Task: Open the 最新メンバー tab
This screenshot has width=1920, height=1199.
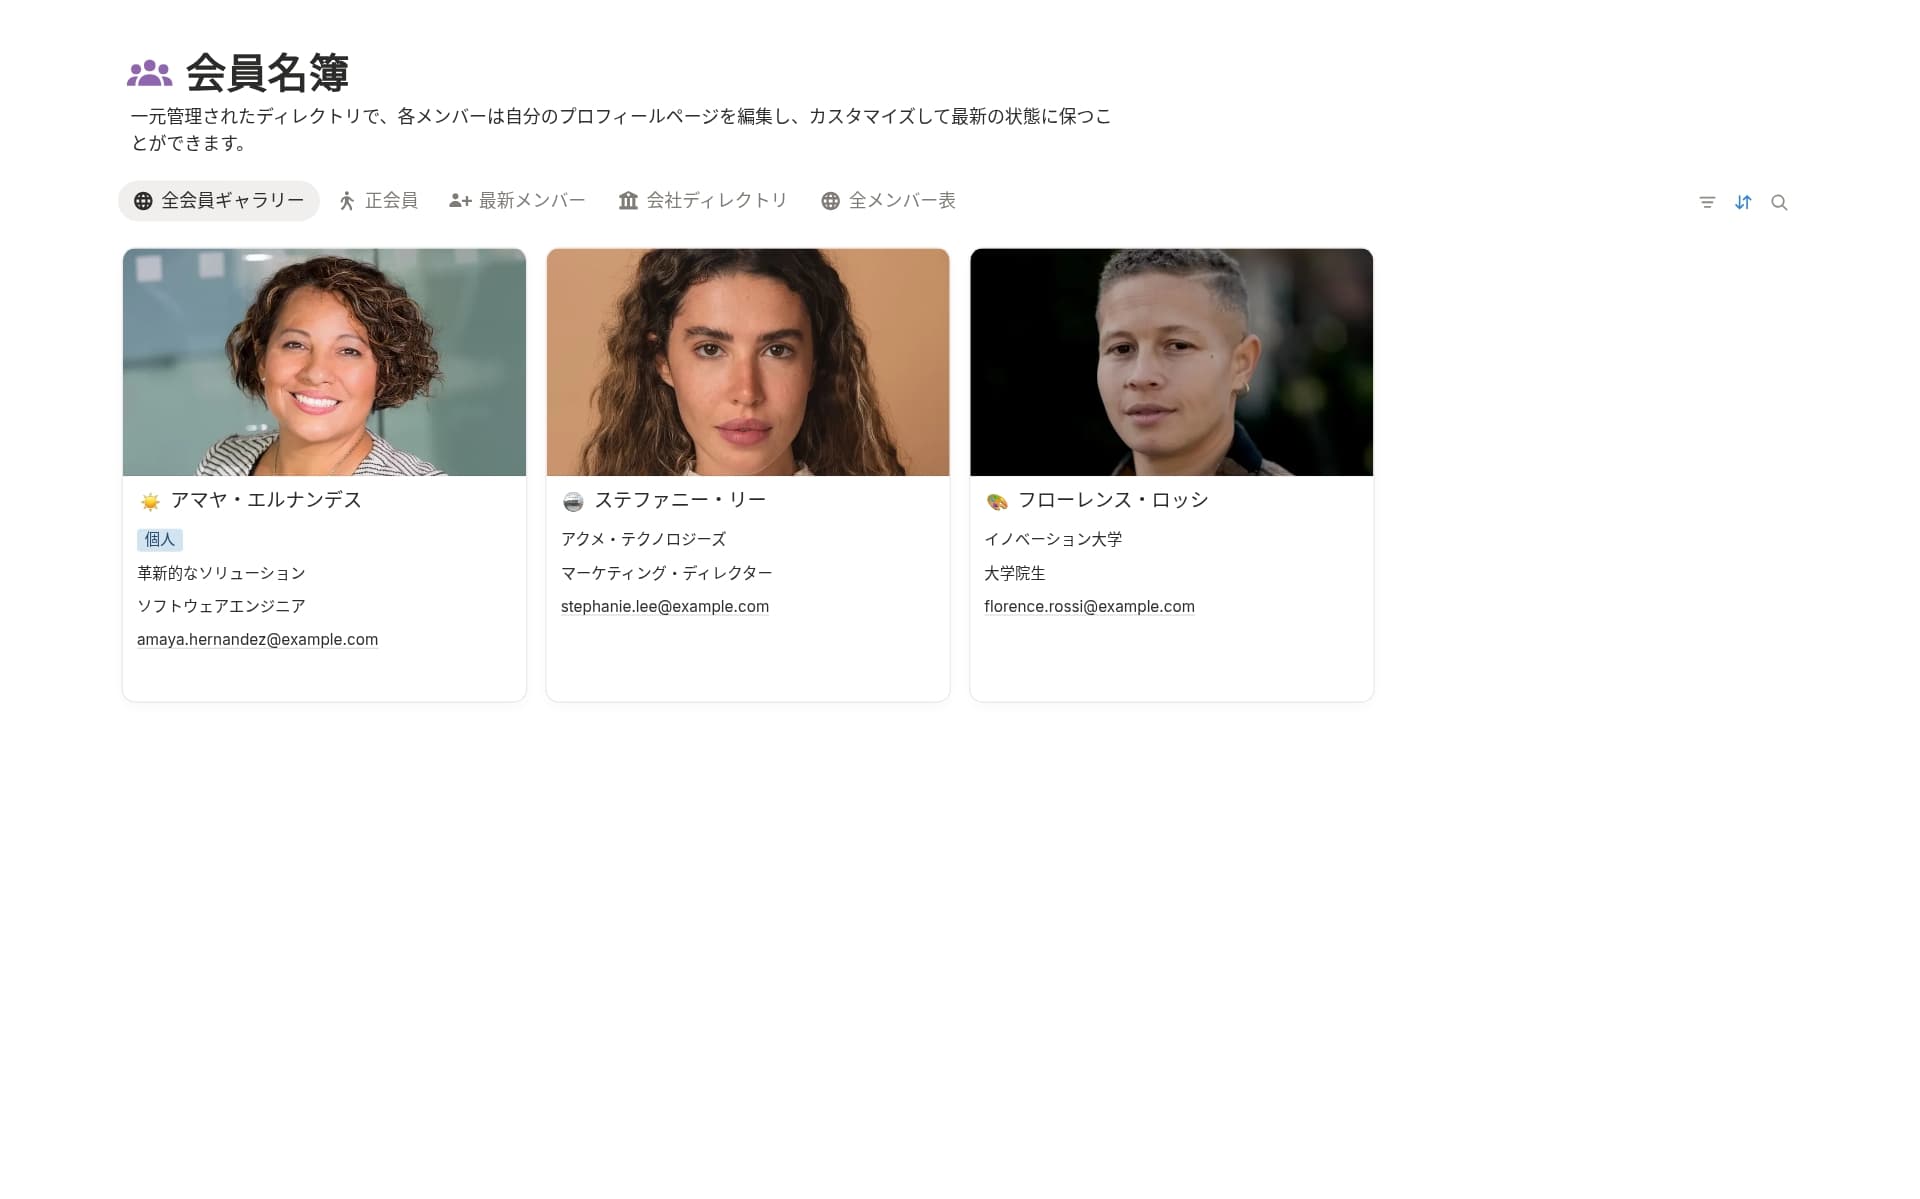Action: (517, 201)
